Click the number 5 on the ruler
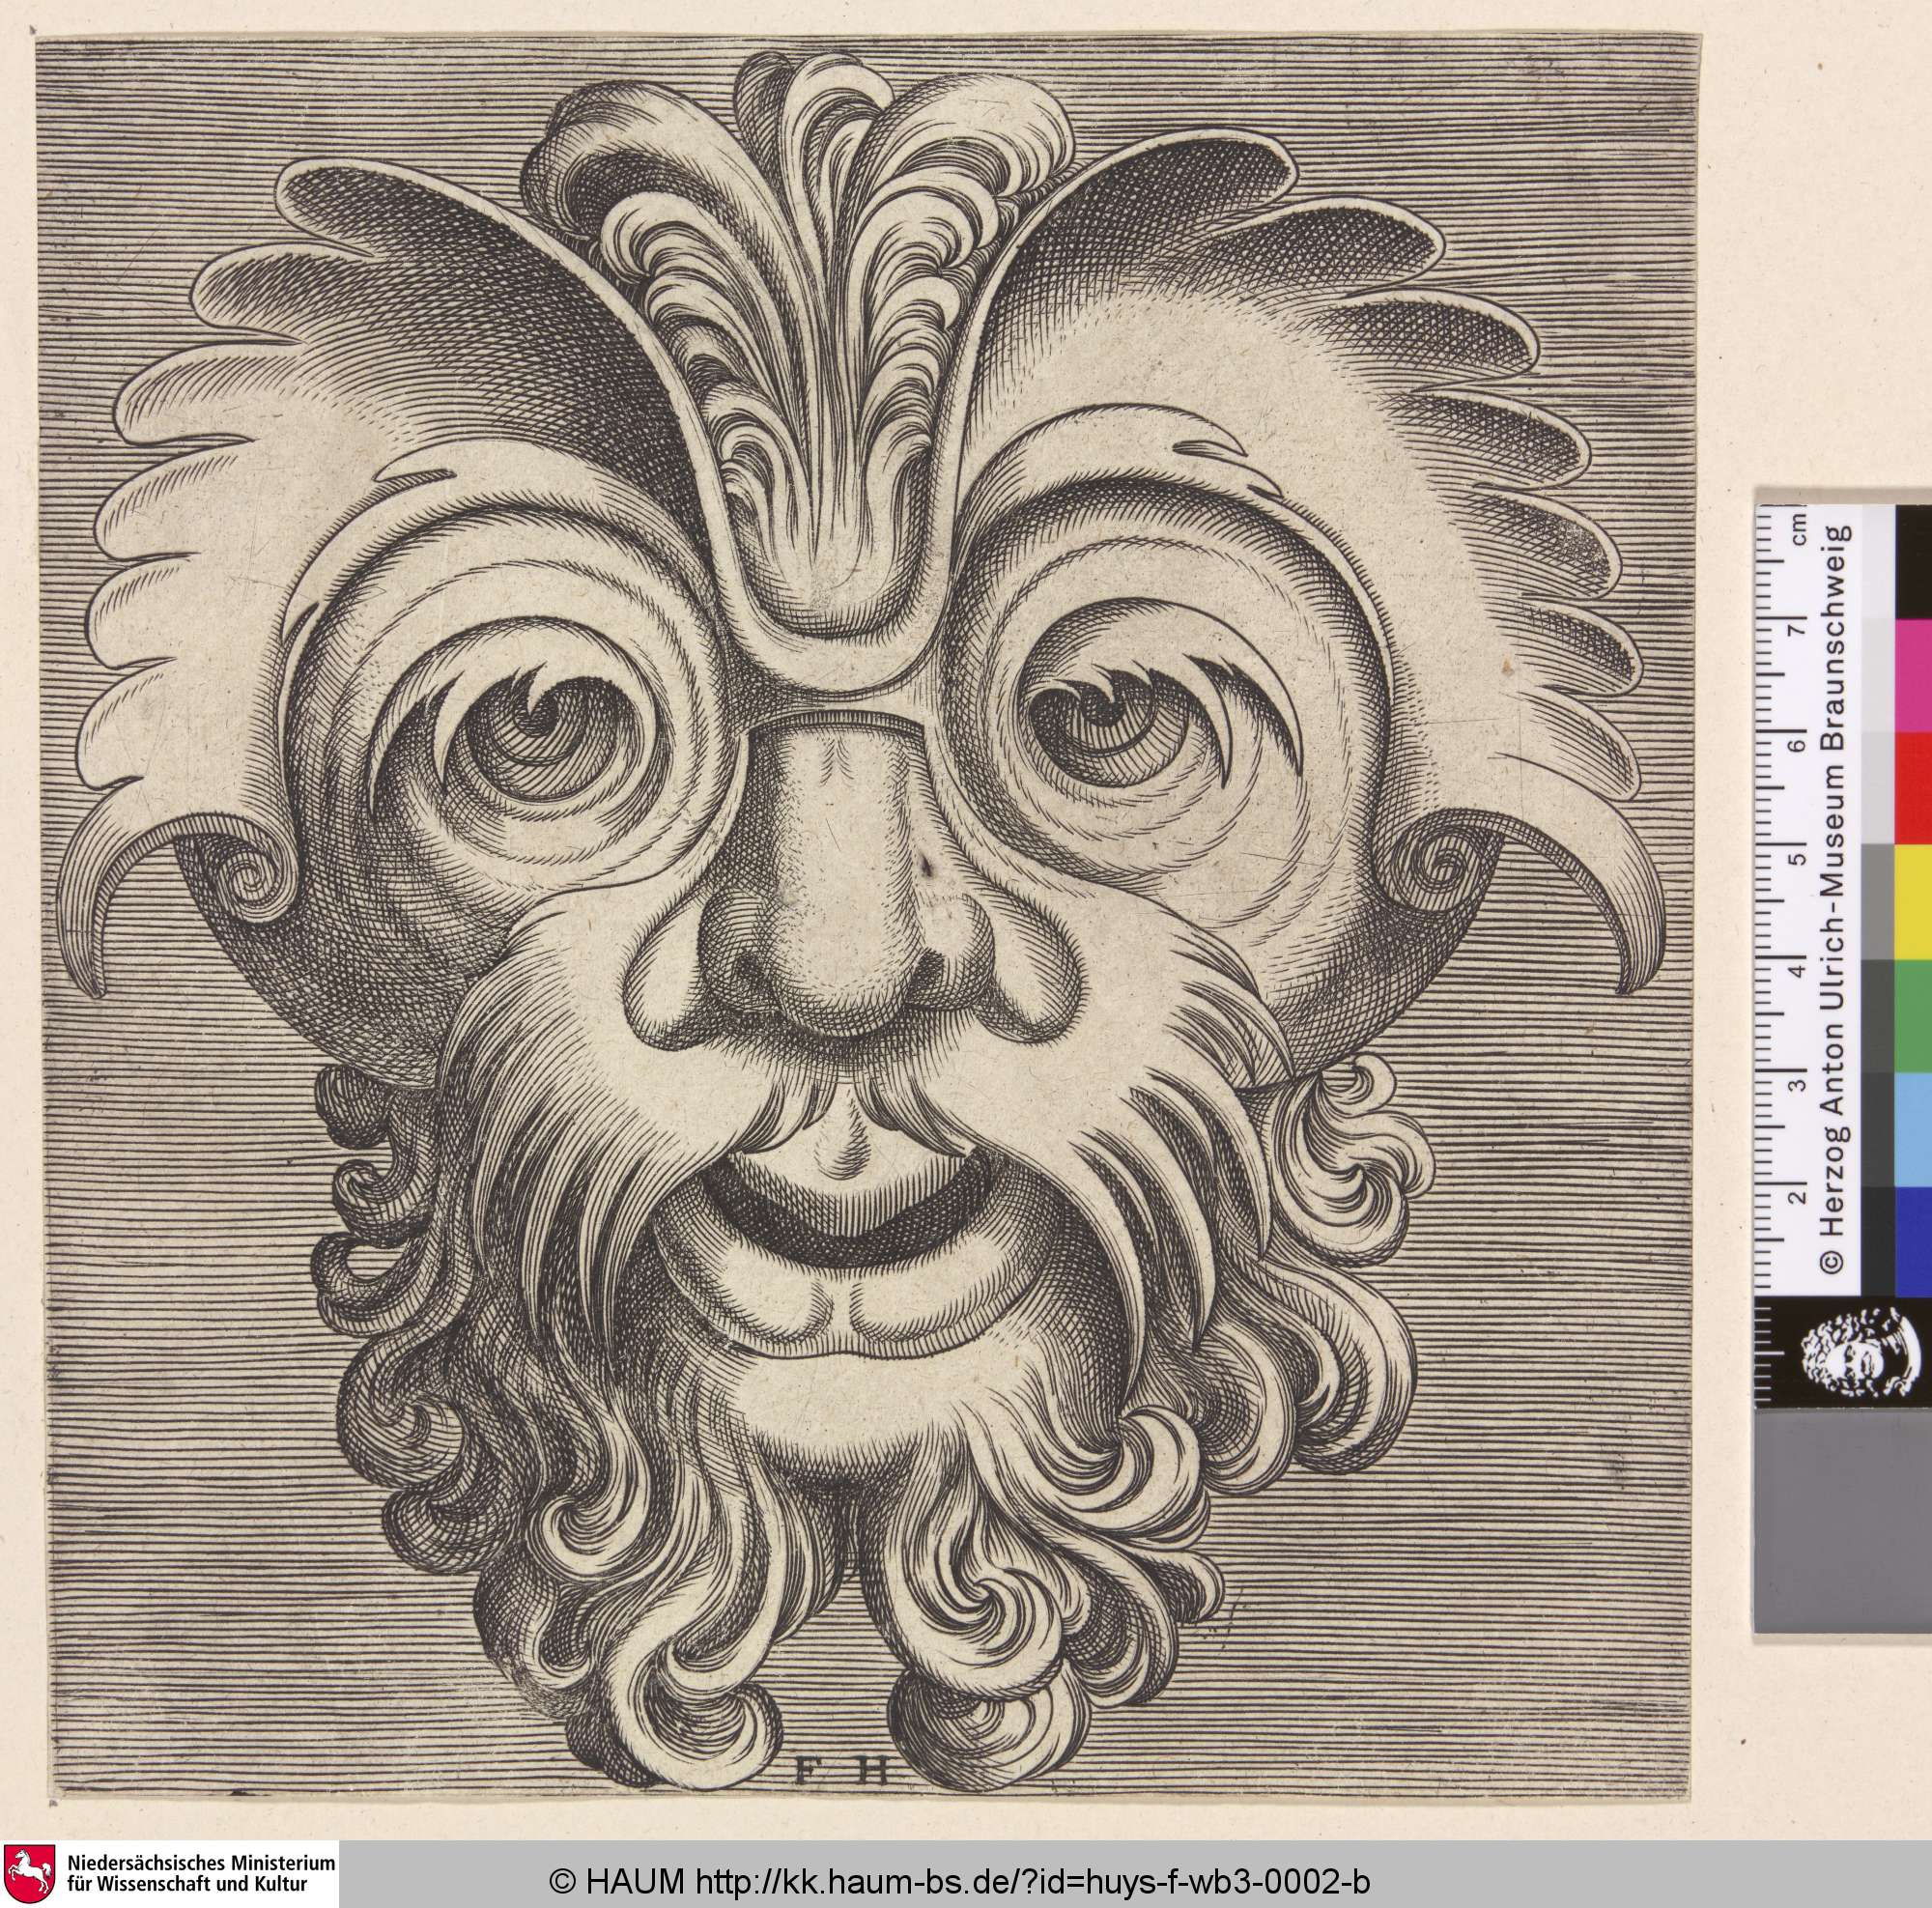Viewport: 1932px width, 1908px height. coord(1797,860)
